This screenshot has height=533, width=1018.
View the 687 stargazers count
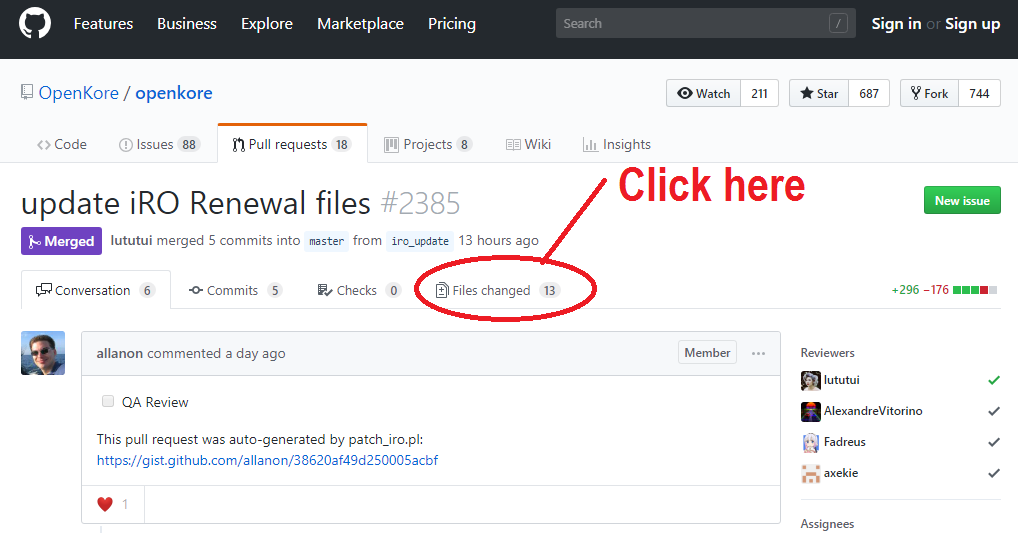tap(869, 93)
